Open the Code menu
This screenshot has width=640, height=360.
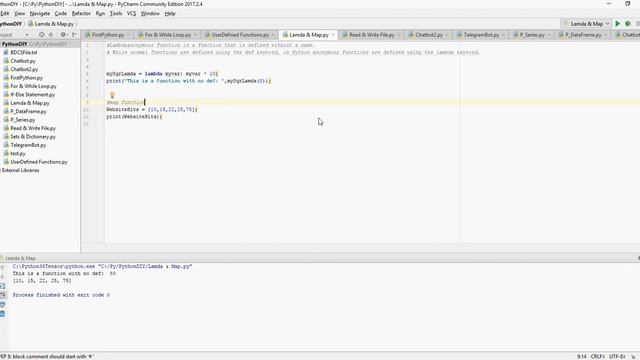pos(60,13)
